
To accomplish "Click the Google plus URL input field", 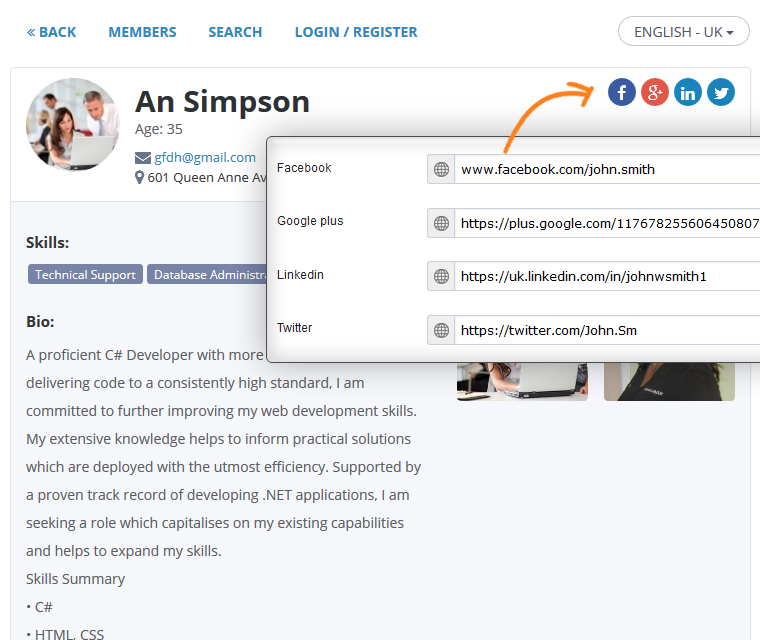I will point(607,223).
